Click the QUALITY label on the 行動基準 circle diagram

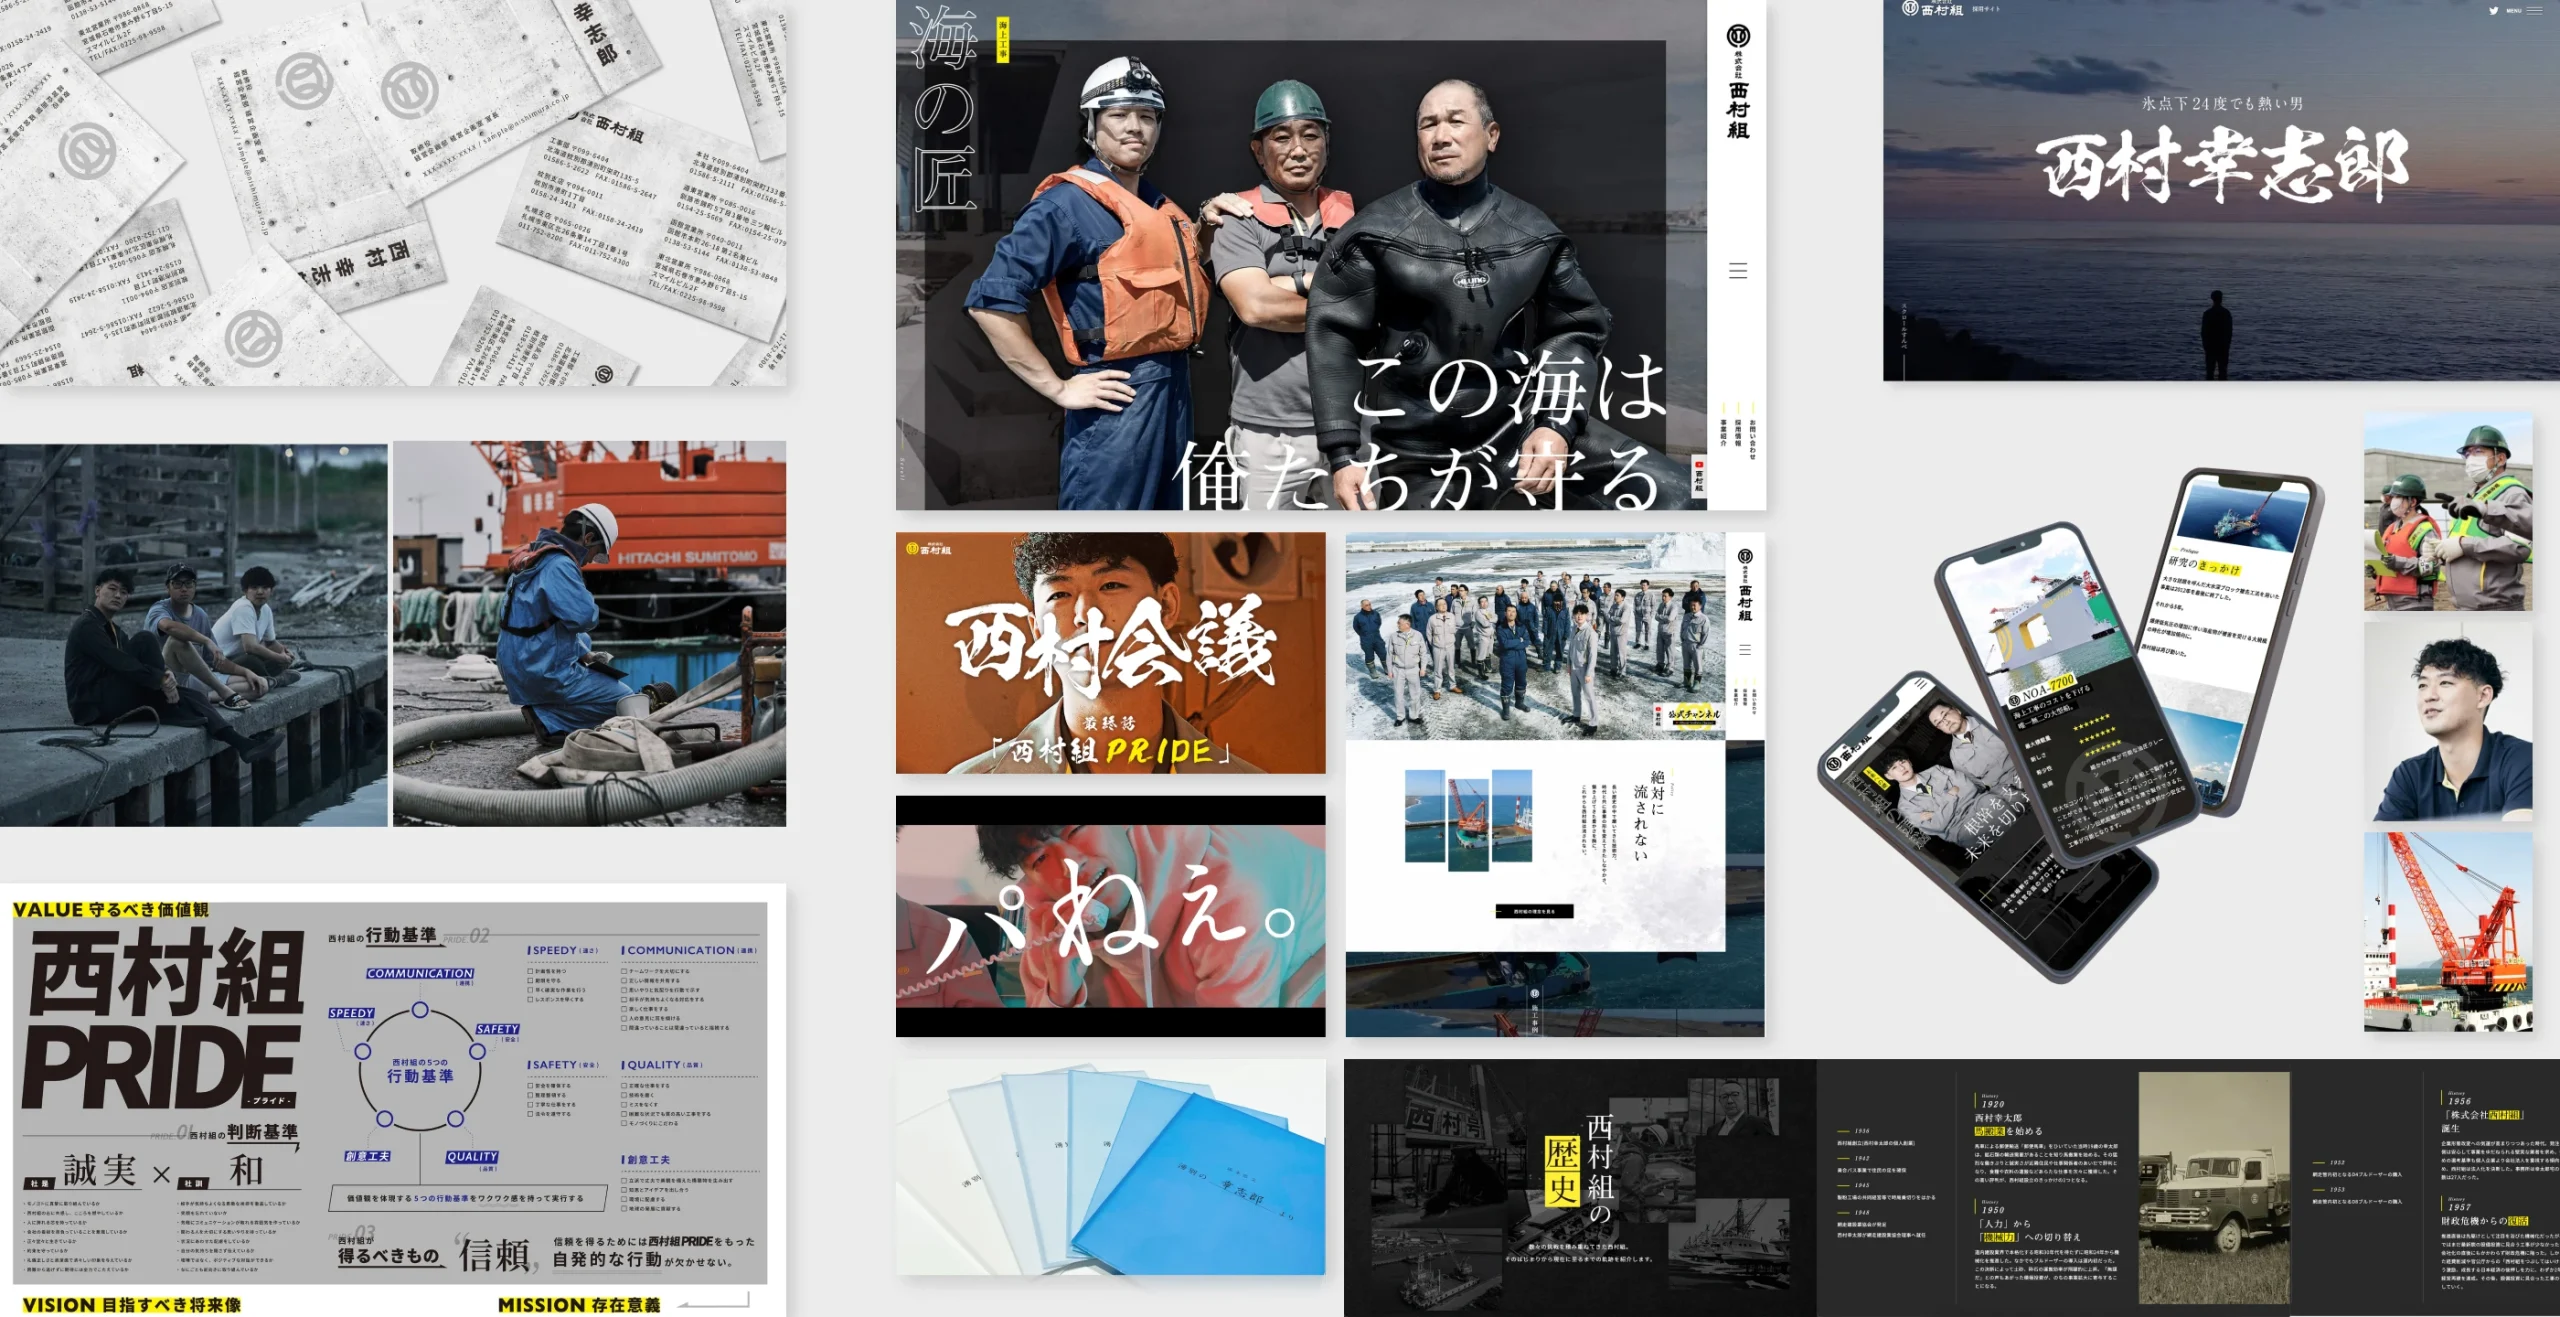coord(472,1156)
